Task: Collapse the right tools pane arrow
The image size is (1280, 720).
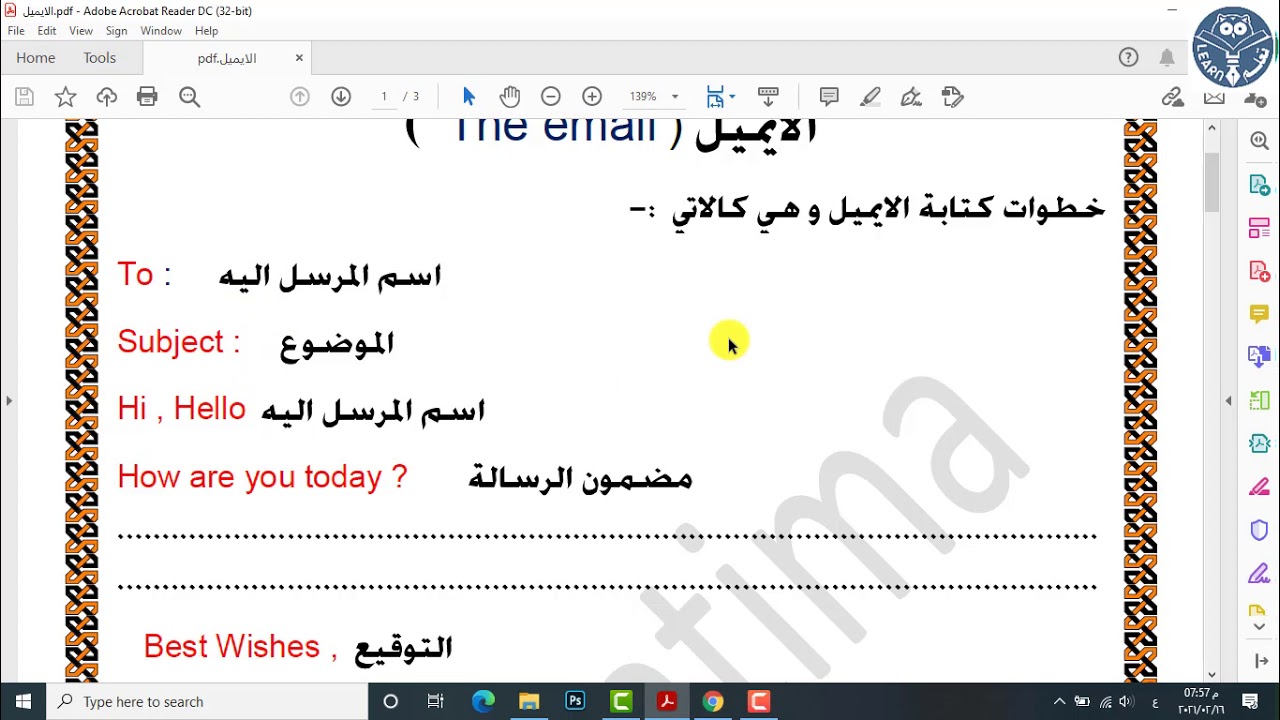Action: coord(1229,401)
